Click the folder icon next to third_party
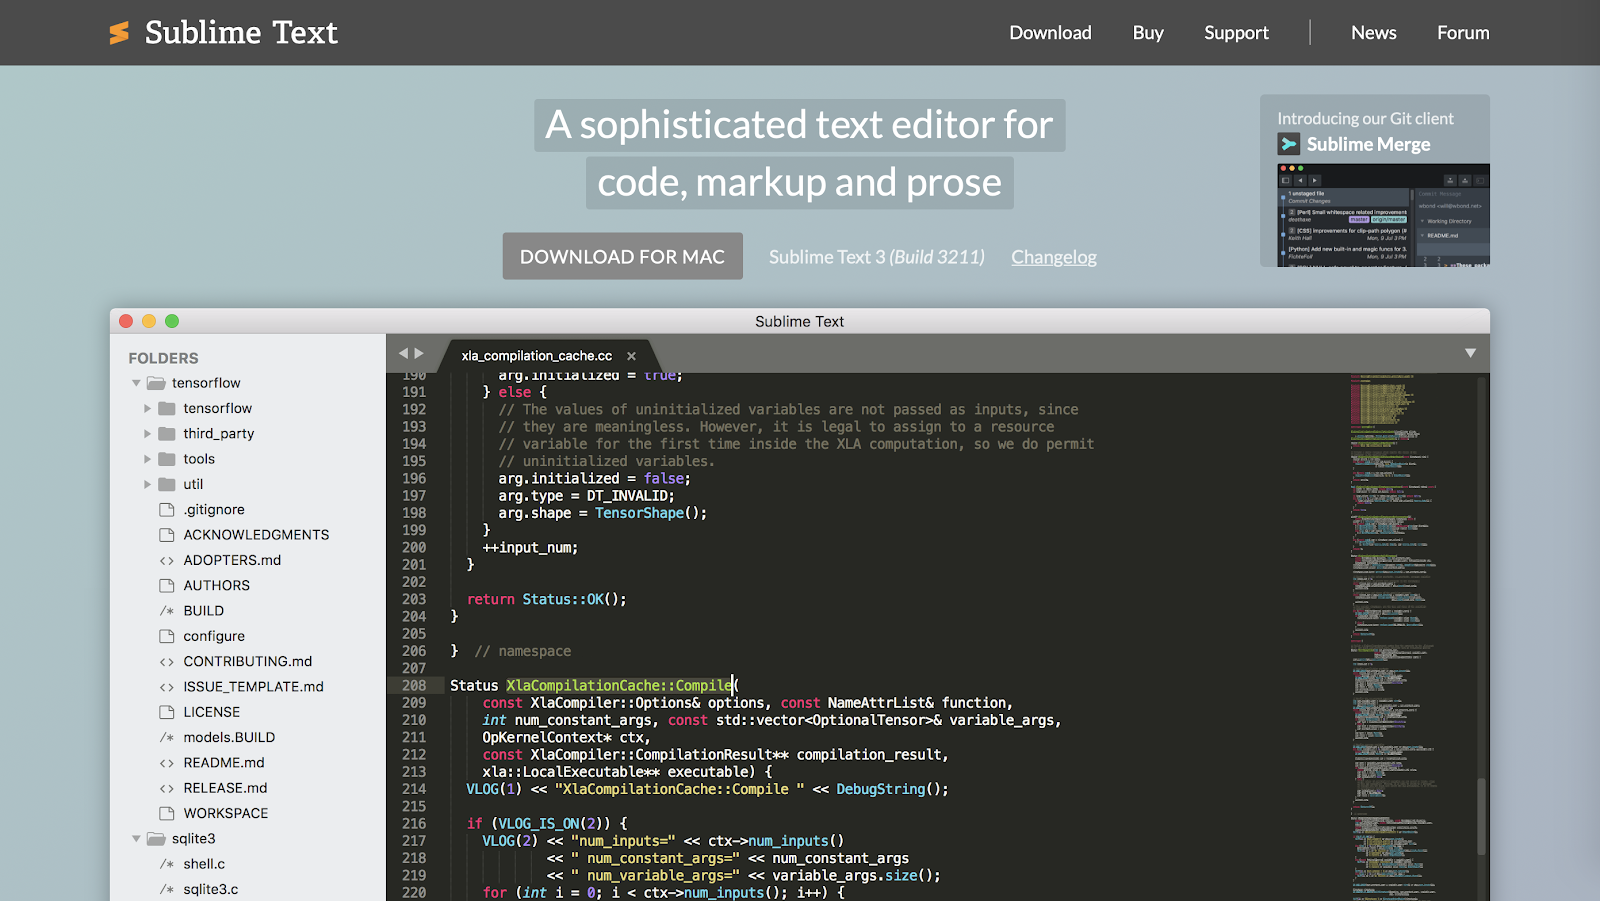This screenshot has width=1600, height=901. click(167, 434)
